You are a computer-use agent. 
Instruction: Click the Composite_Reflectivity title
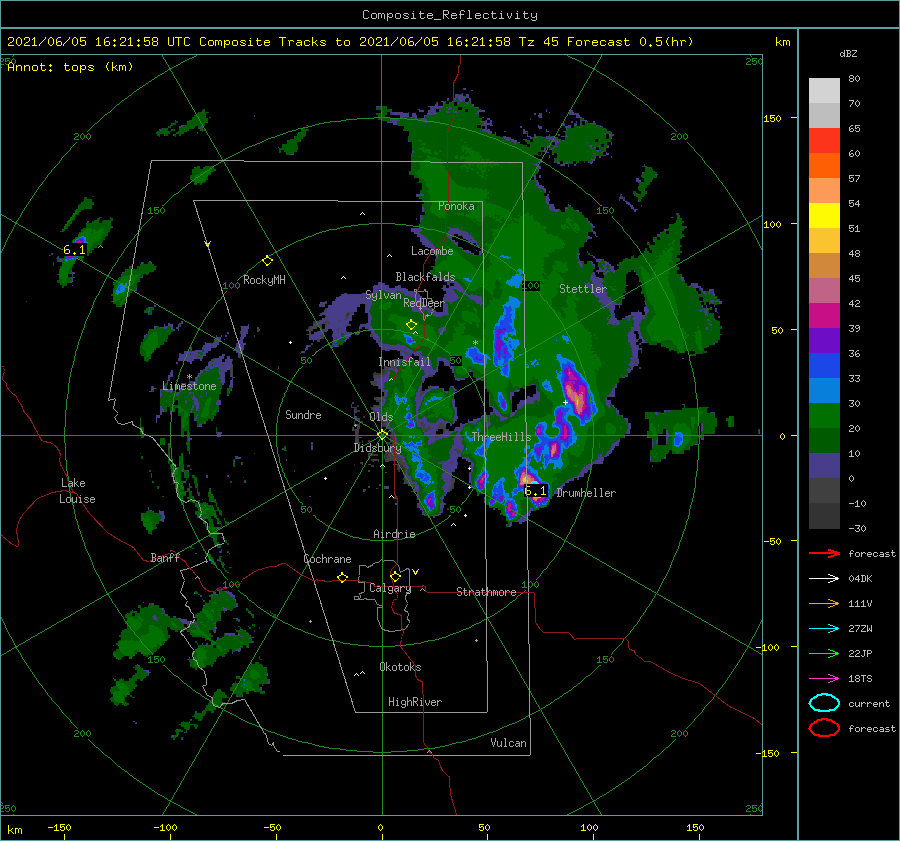[x=450, y=15]
